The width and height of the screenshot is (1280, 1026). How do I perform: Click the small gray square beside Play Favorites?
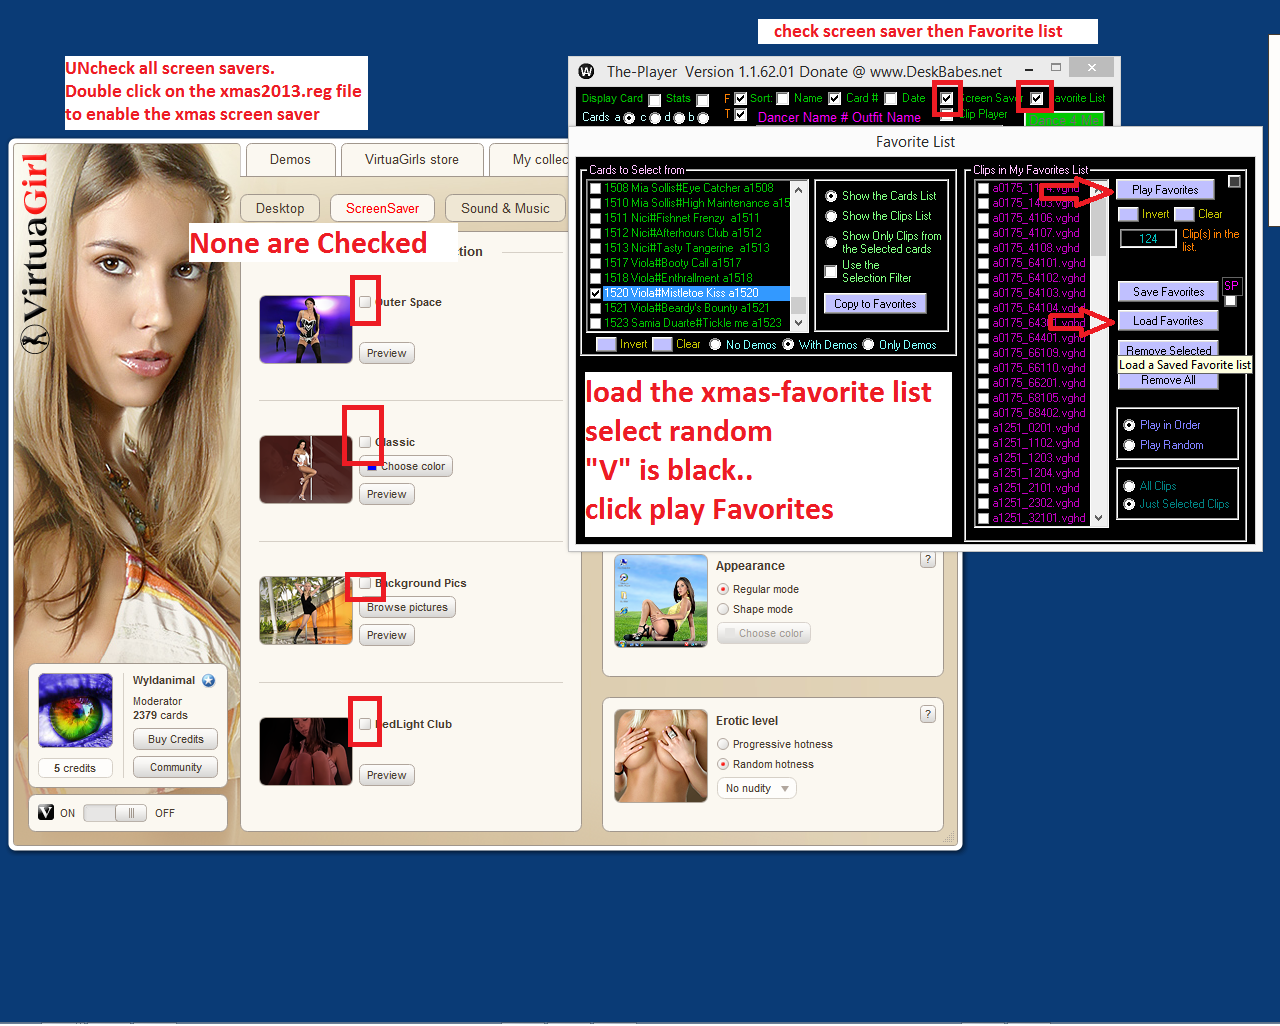pyautogui.click(x=1234, y=182)
